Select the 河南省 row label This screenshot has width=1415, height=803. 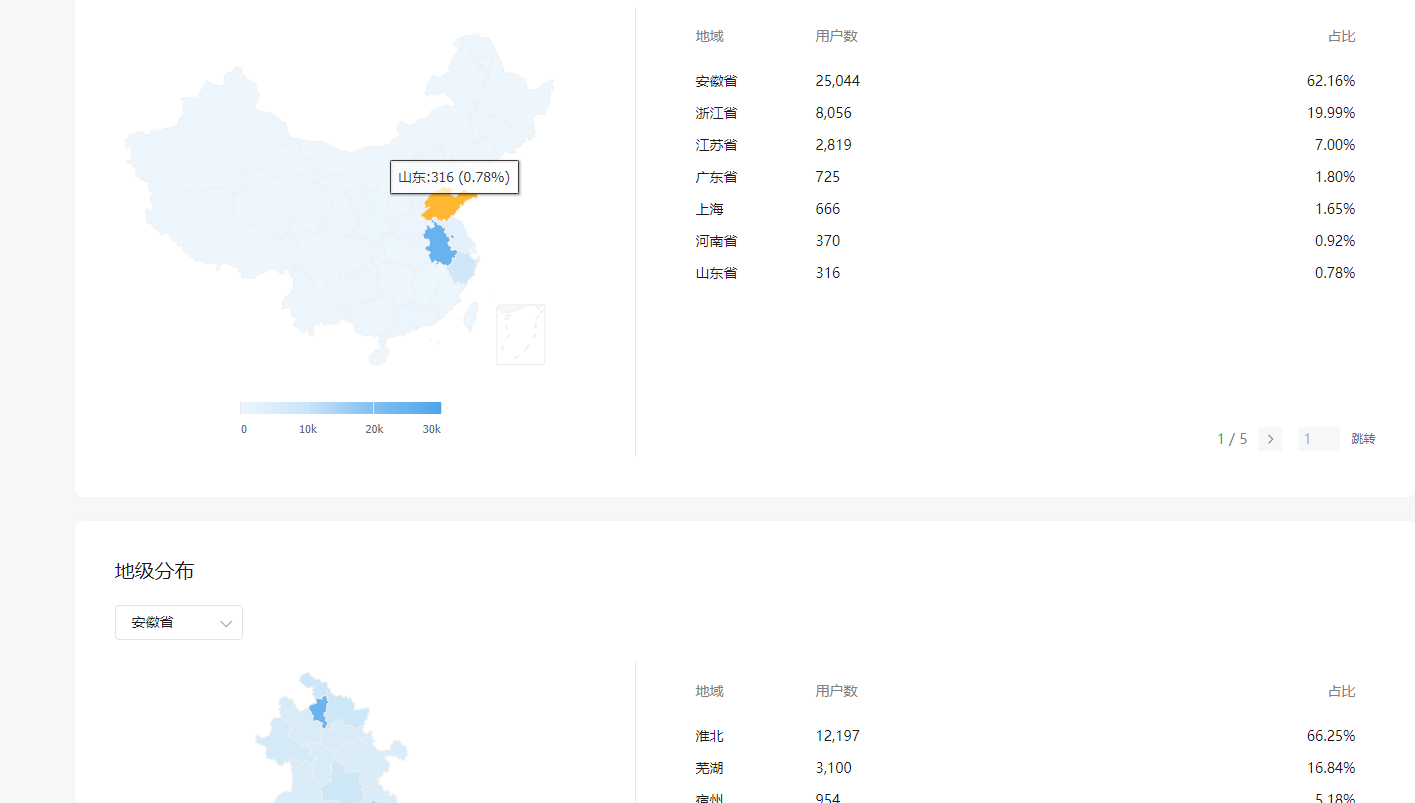click(x=716, y=241)
